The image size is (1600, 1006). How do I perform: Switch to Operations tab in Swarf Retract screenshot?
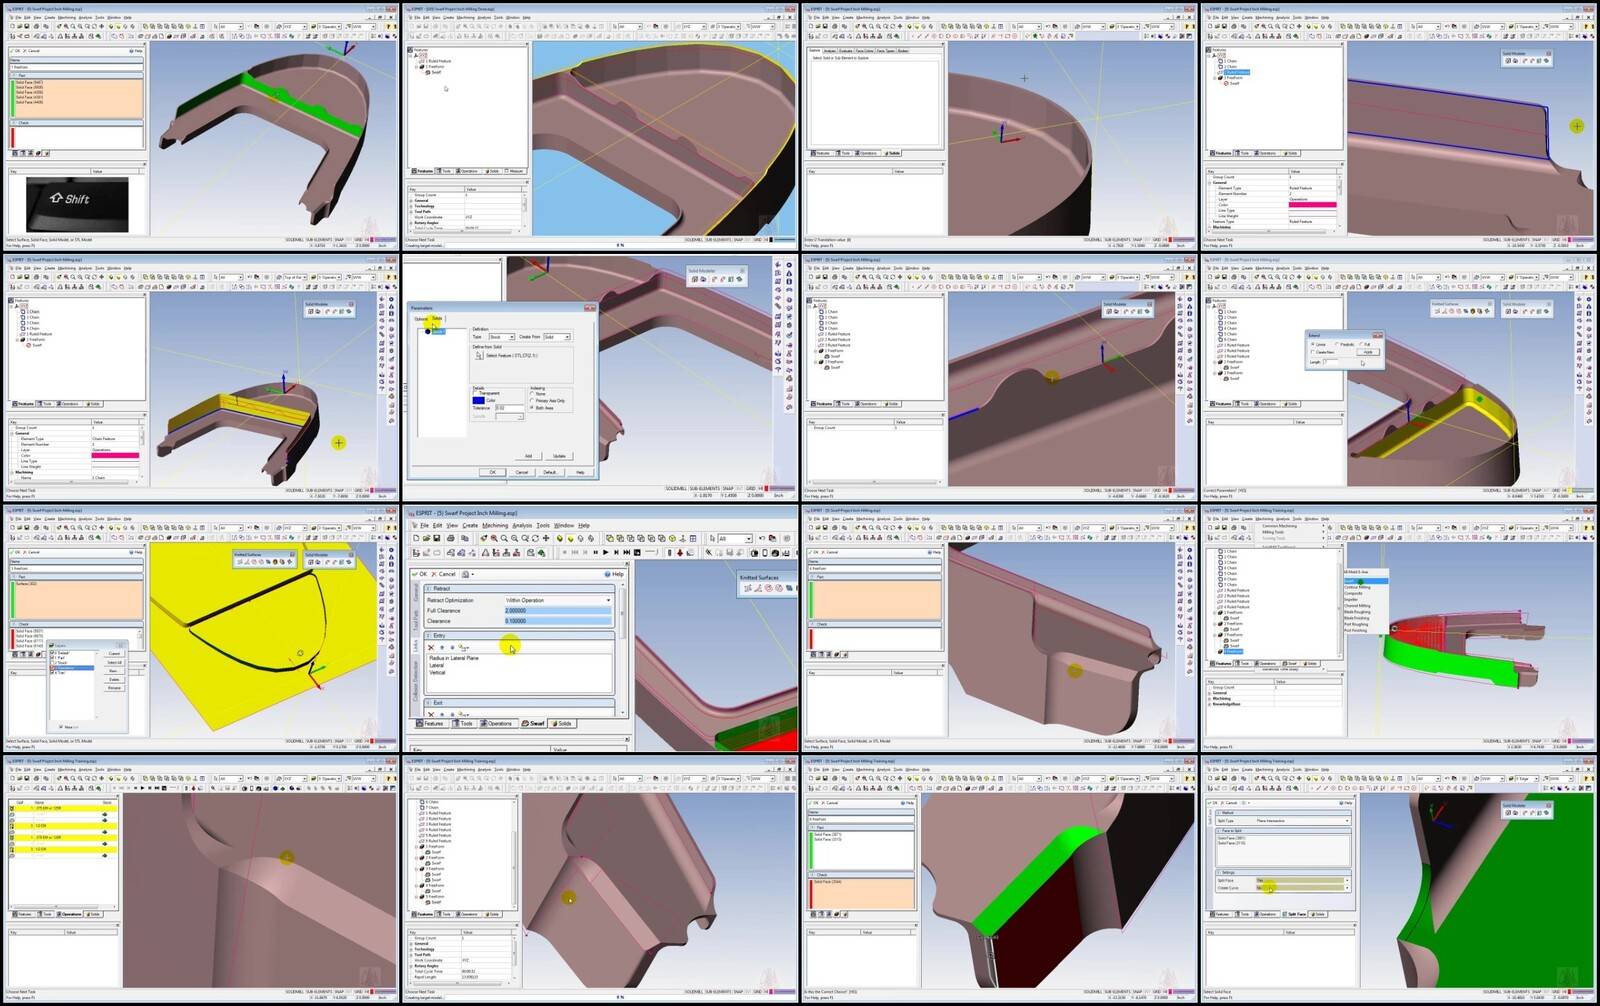click(x=498, y=723)
